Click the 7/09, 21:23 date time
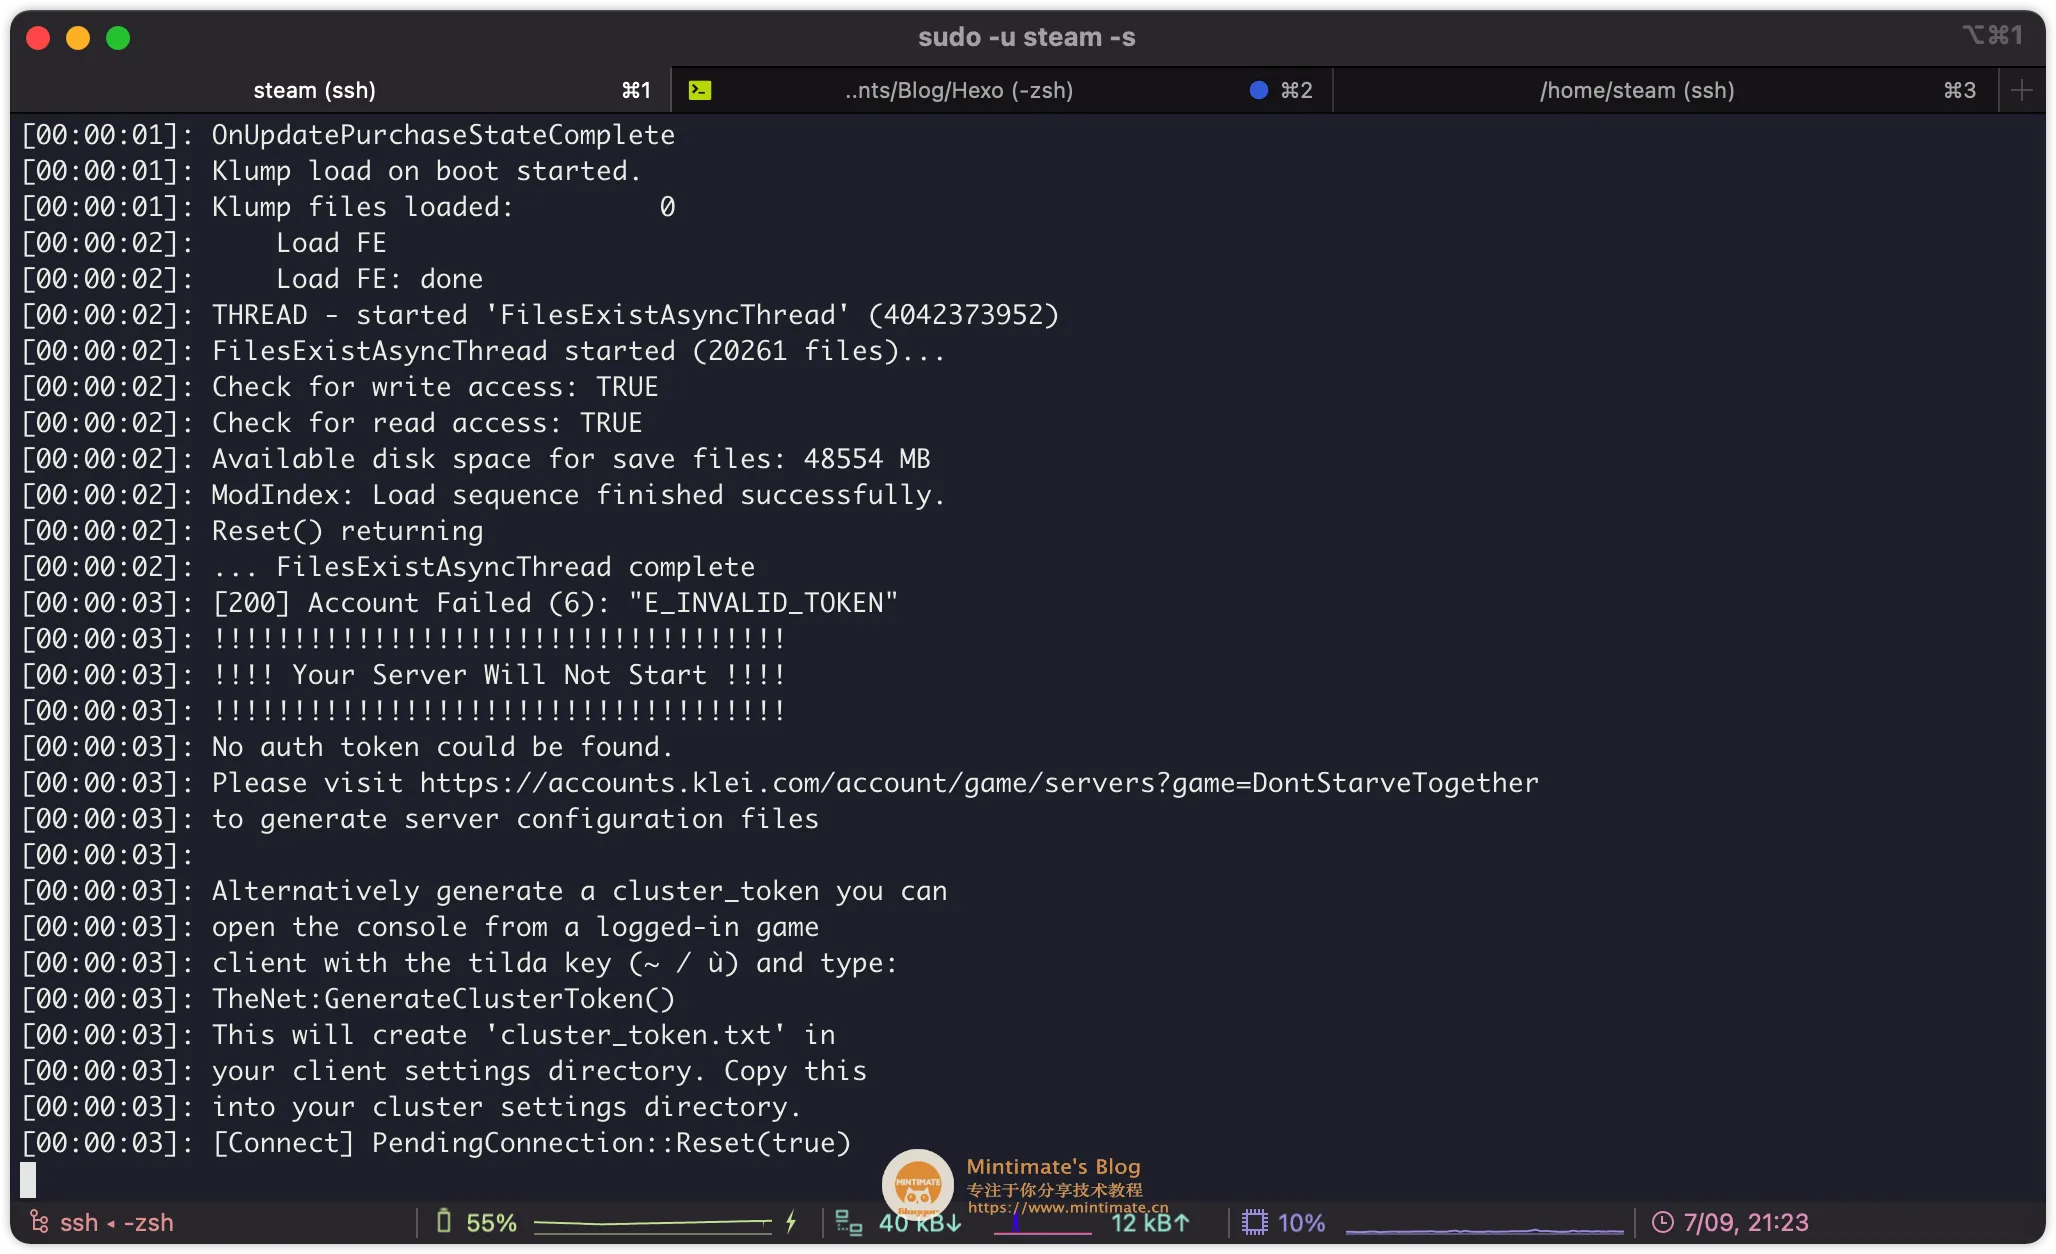Screen dimensions: 2056x1254 pos(1746,1222)
